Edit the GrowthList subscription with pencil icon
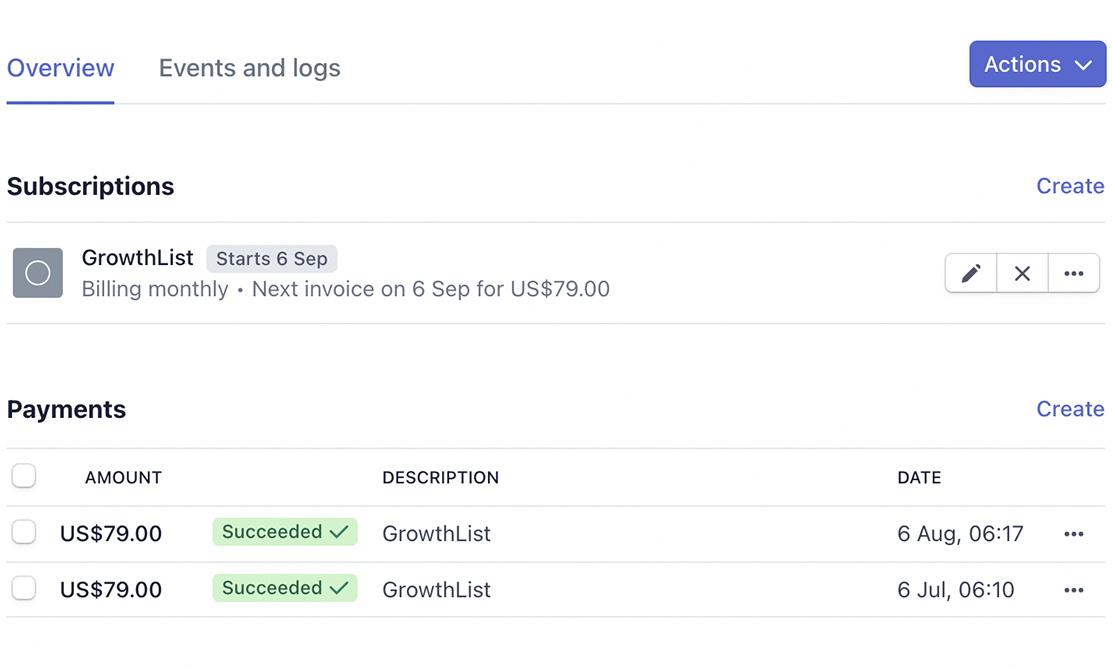1112x669 pixels. click(x=971, y=273)
